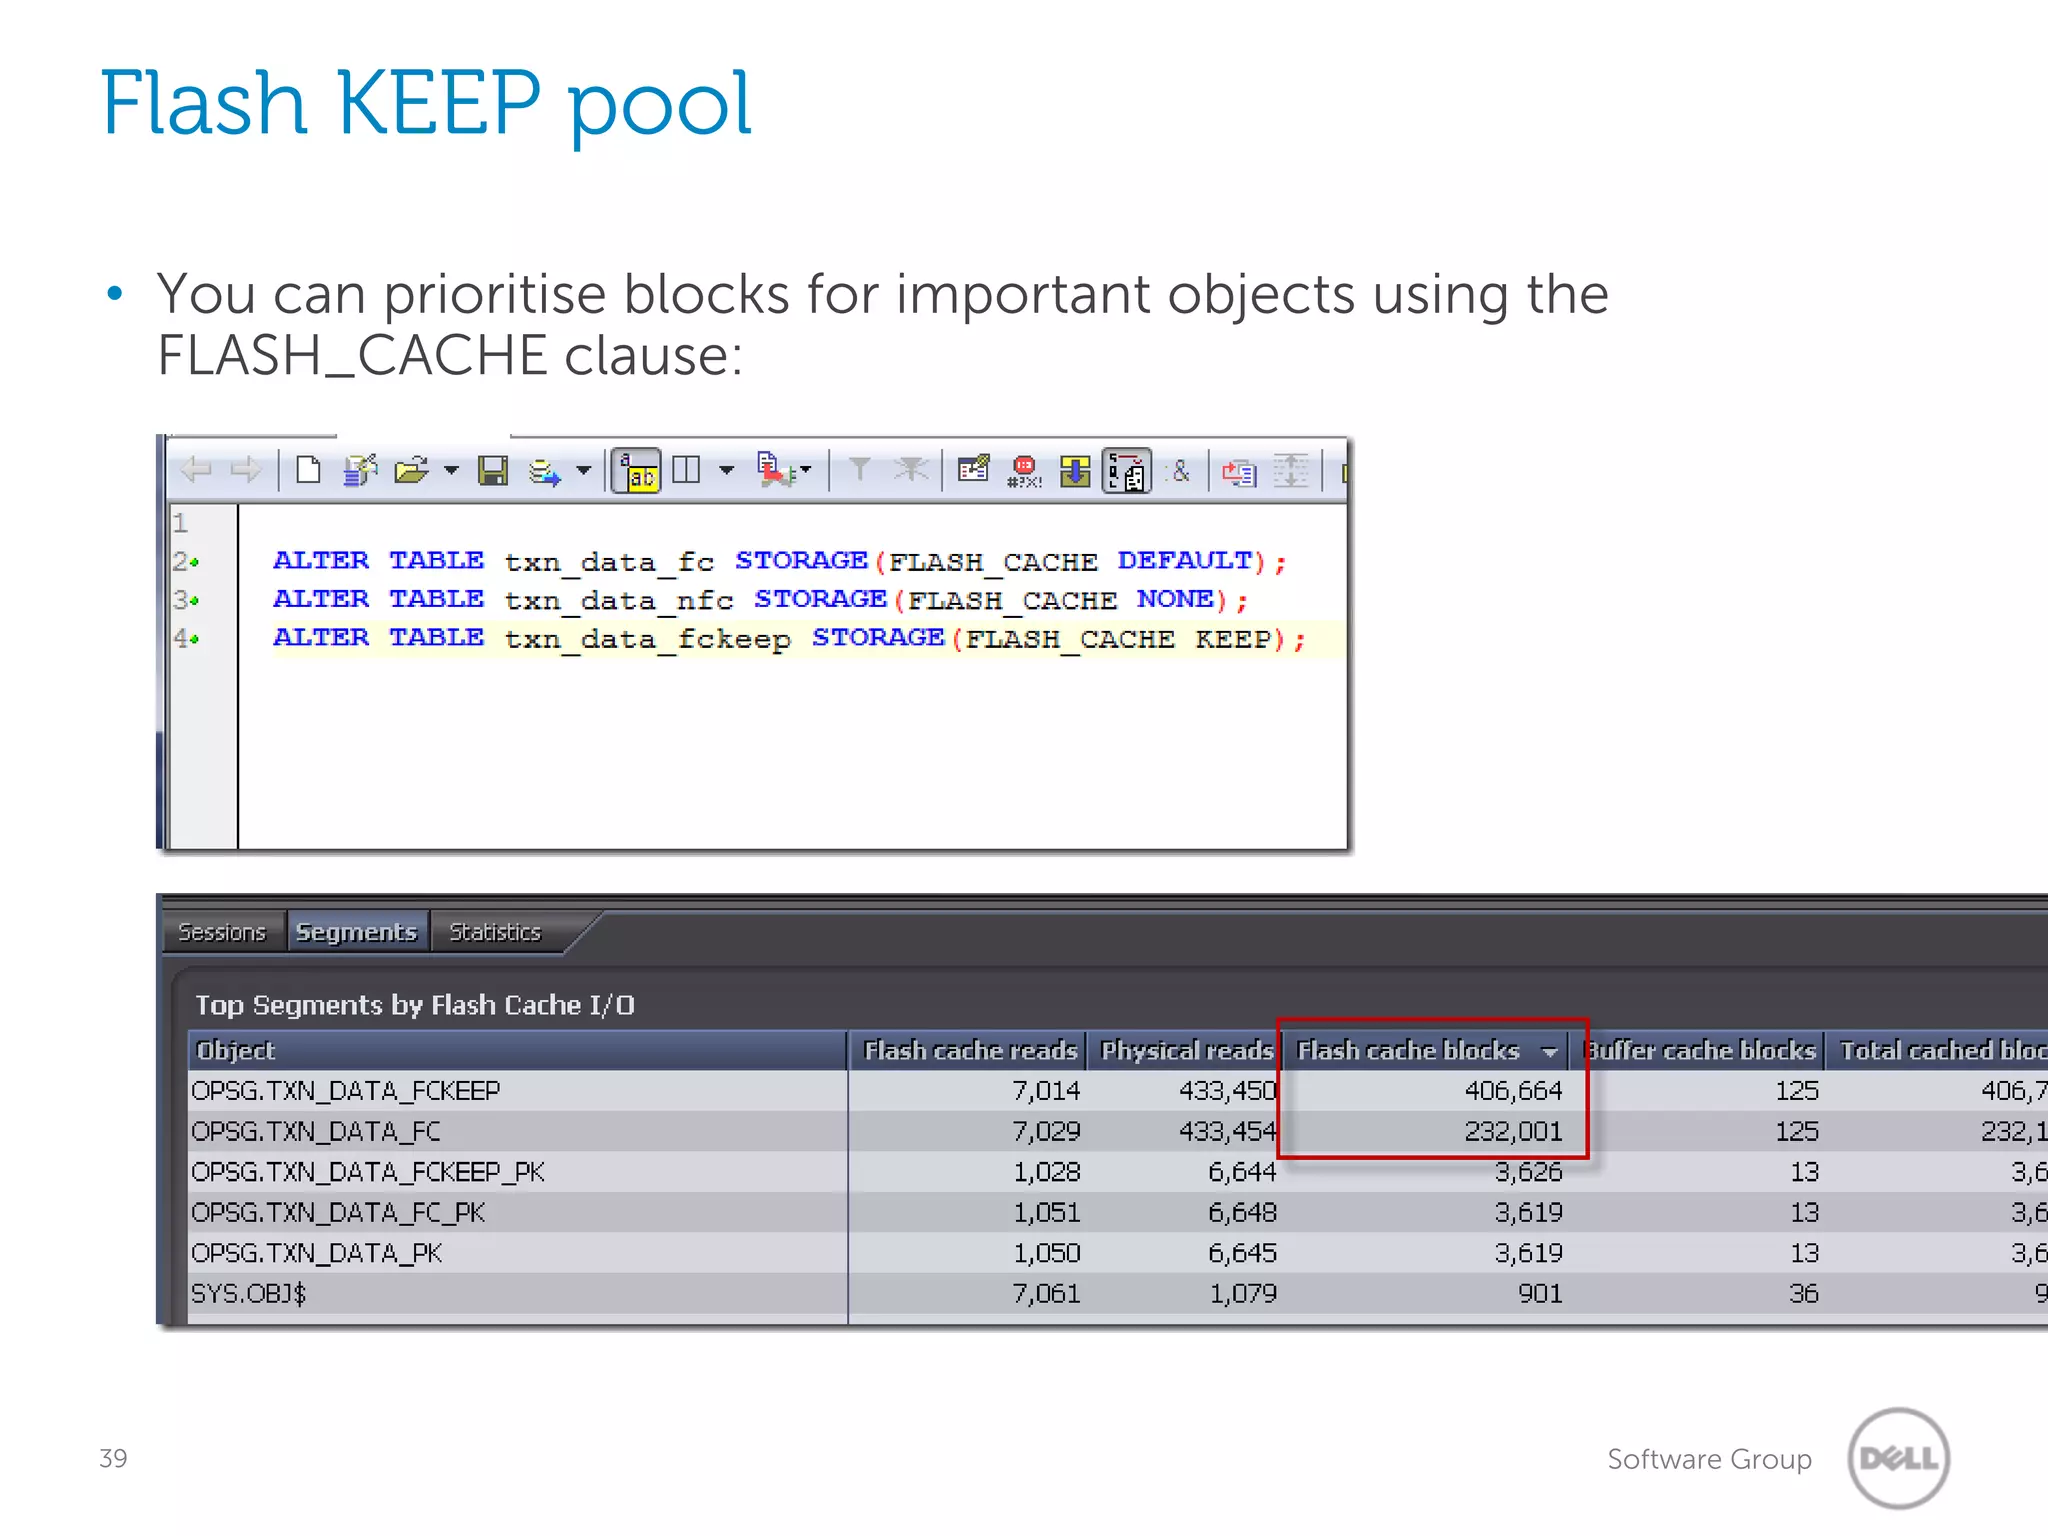Viewport: 2048px width, 1536px height.
Task: Toggle sort arrow on Flash cache blocks
Action: tap(1550, 1052)
